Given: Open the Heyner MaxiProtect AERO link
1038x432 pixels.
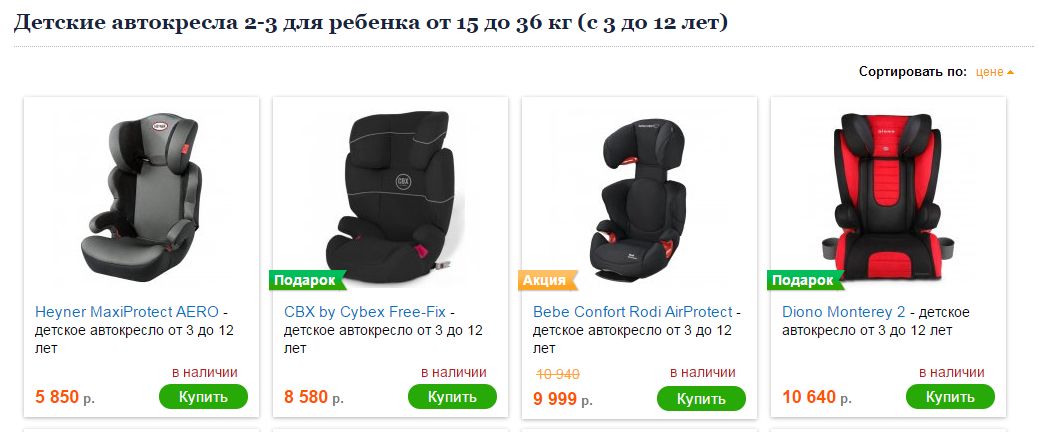Looking at the screenshot, I should [126, 312].
